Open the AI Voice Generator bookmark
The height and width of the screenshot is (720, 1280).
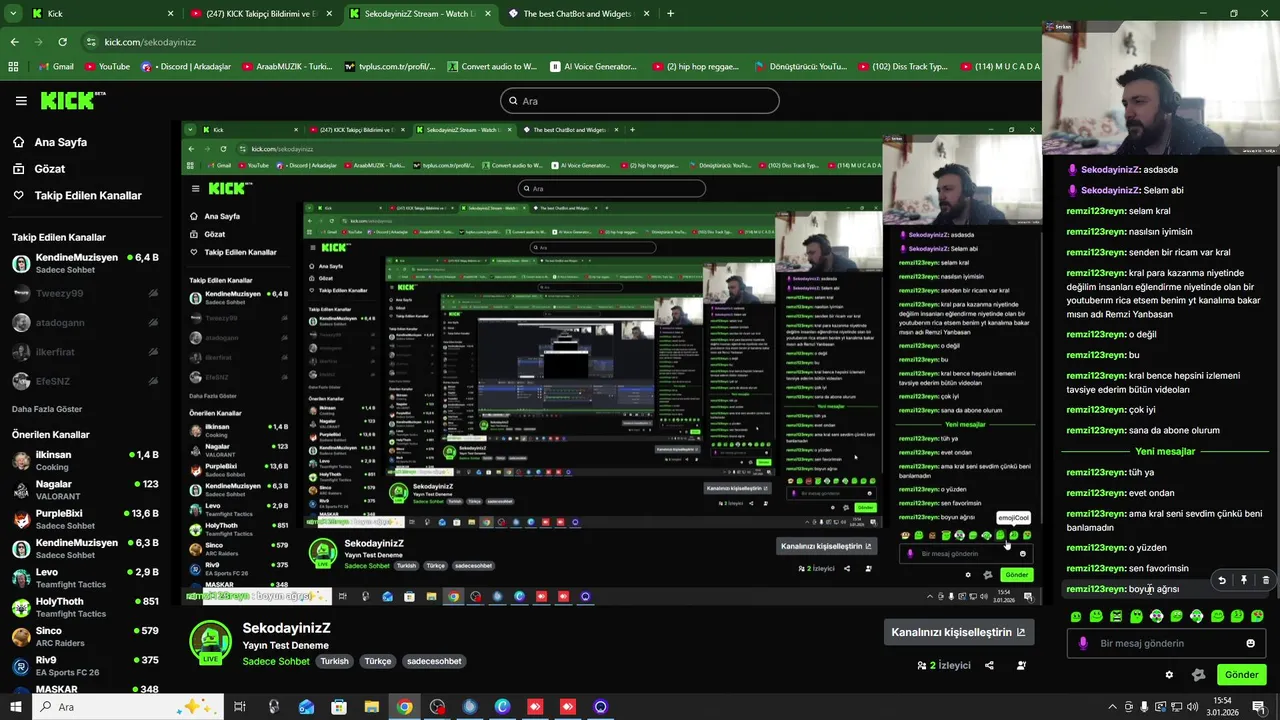pos(594,67)
